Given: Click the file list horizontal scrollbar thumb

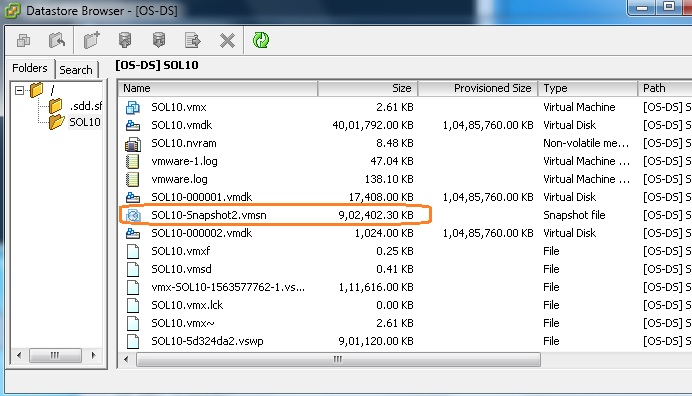Looking at the screenshot, I should click(338, 359).
